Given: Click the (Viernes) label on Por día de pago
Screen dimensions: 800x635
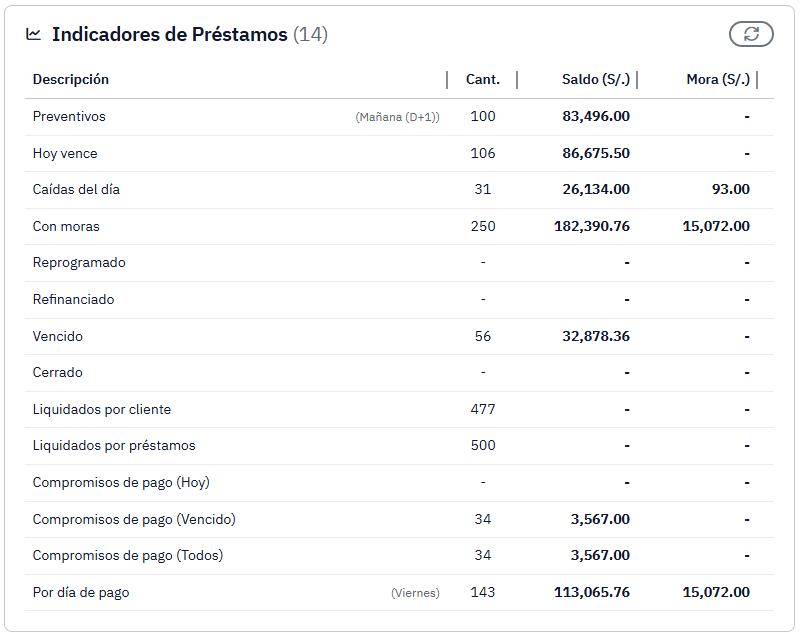Looking at the screenshot, I should (x=414, y=592).
